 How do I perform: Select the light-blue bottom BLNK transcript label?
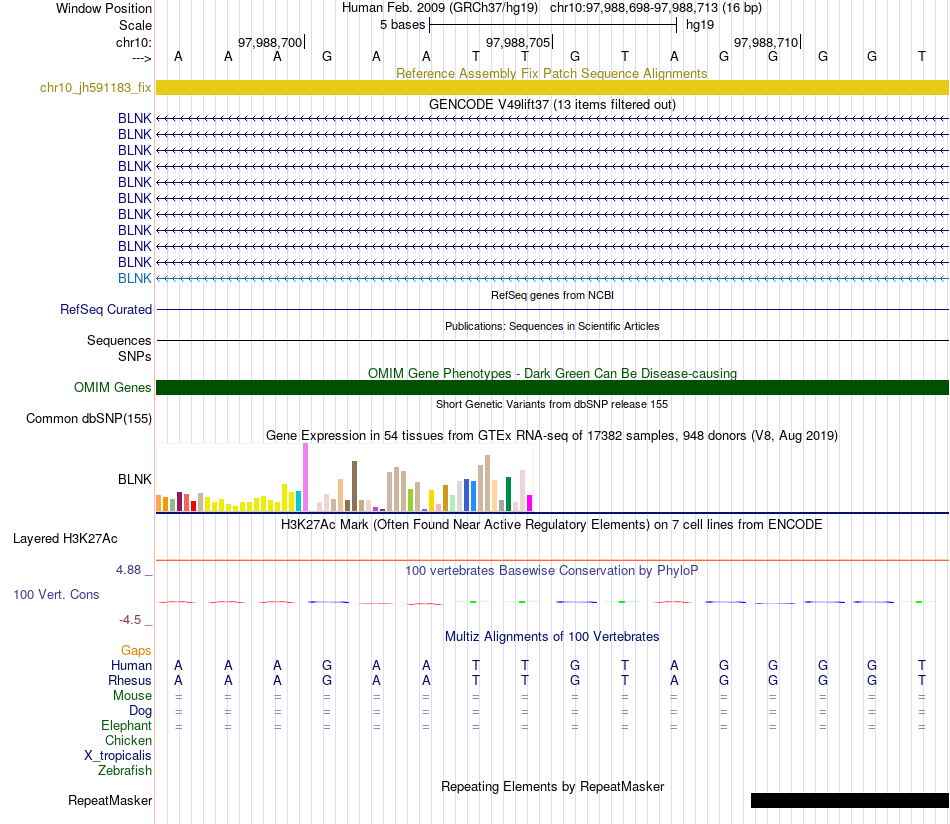pos(135,278)
